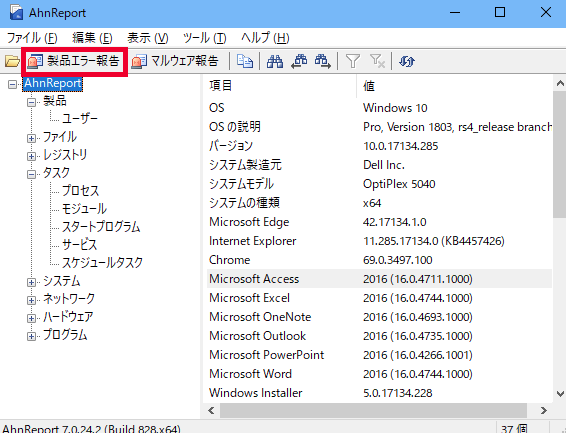This screenshot has height=433, width=566.
Task: Select the AhnReport root tree item
Action: [x=53, y=84]
